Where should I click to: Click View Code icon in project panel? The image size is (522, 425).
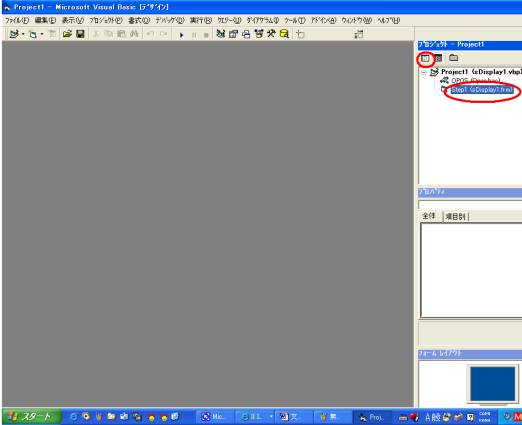coord(425,59)
